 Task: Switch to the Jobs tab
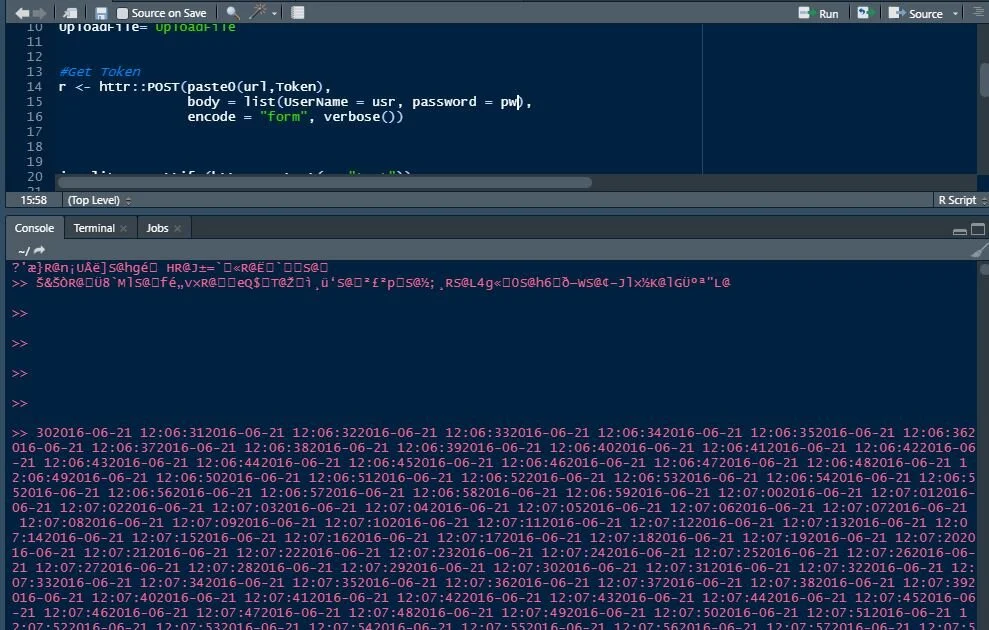(156, 228)
